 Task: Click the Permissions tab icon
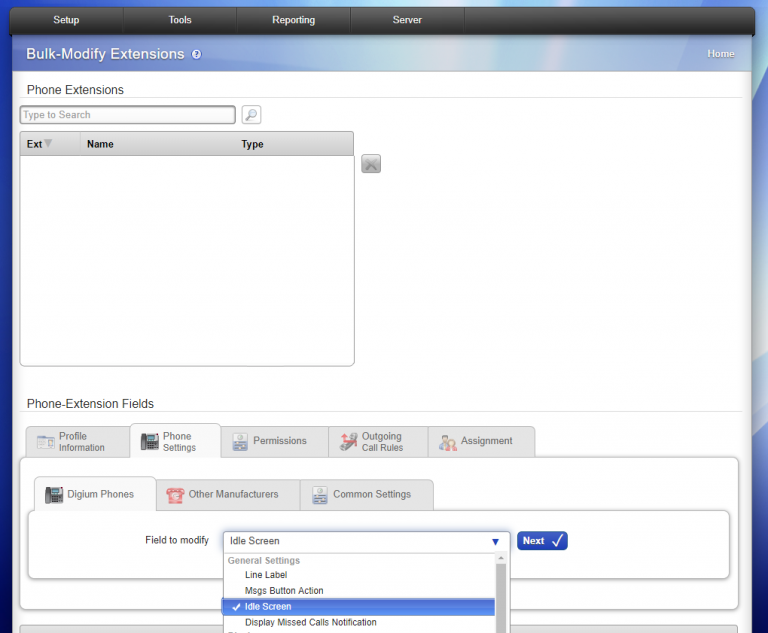point(240,441)
